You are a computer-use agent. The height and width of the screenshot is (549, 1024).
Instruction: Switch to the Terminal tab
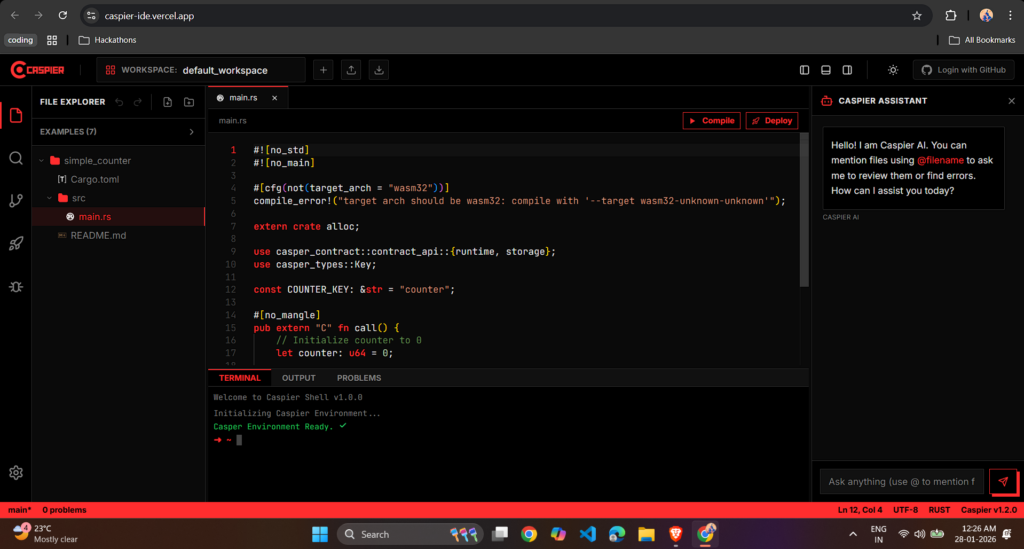coord(240,378)
